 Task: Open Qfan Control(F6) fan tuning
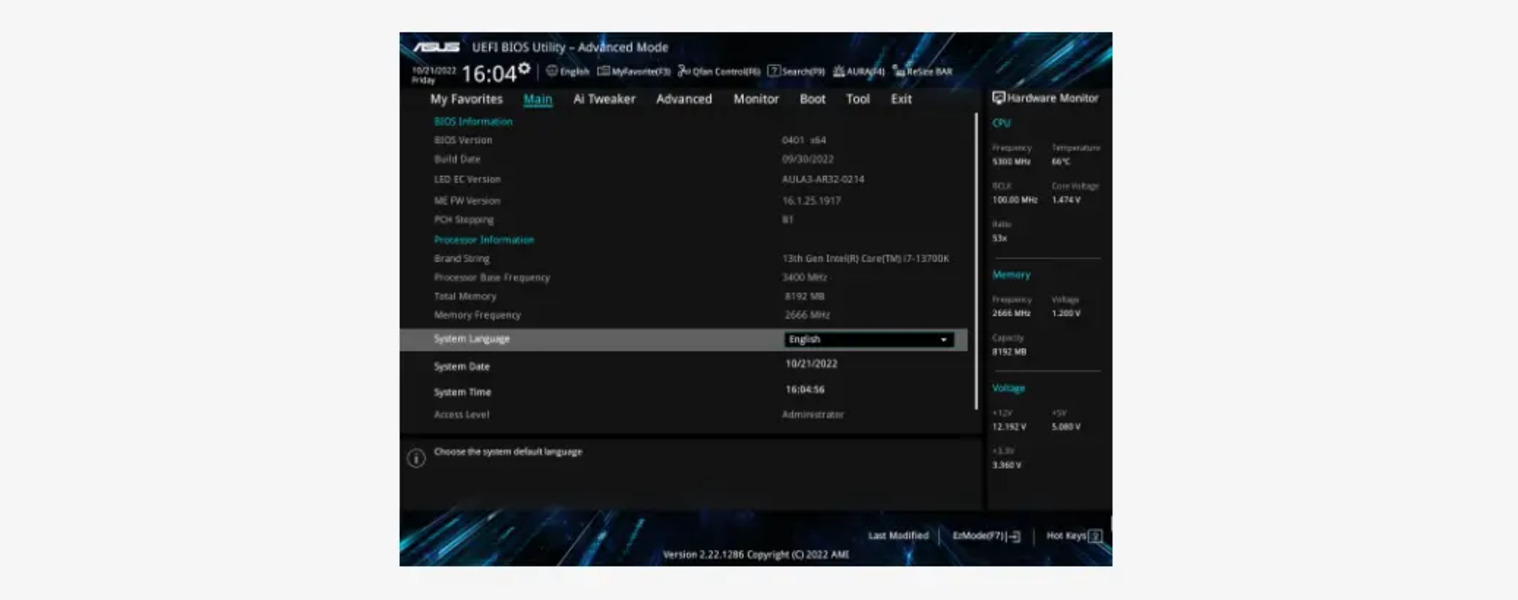point(719,72)
